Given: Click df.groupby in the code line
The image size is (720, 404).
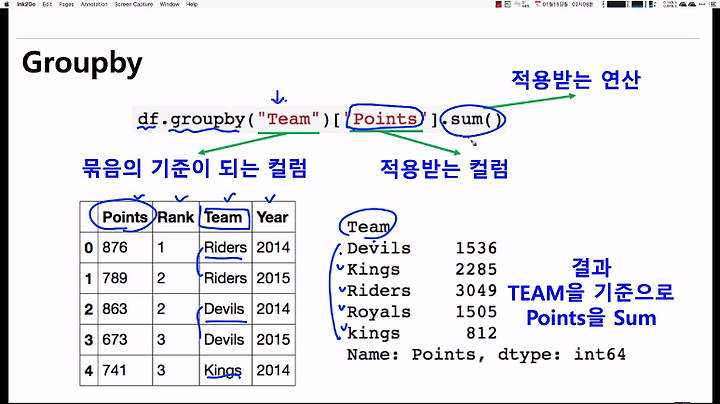Looking at the screenshot, I should click(x=191, y=119).
